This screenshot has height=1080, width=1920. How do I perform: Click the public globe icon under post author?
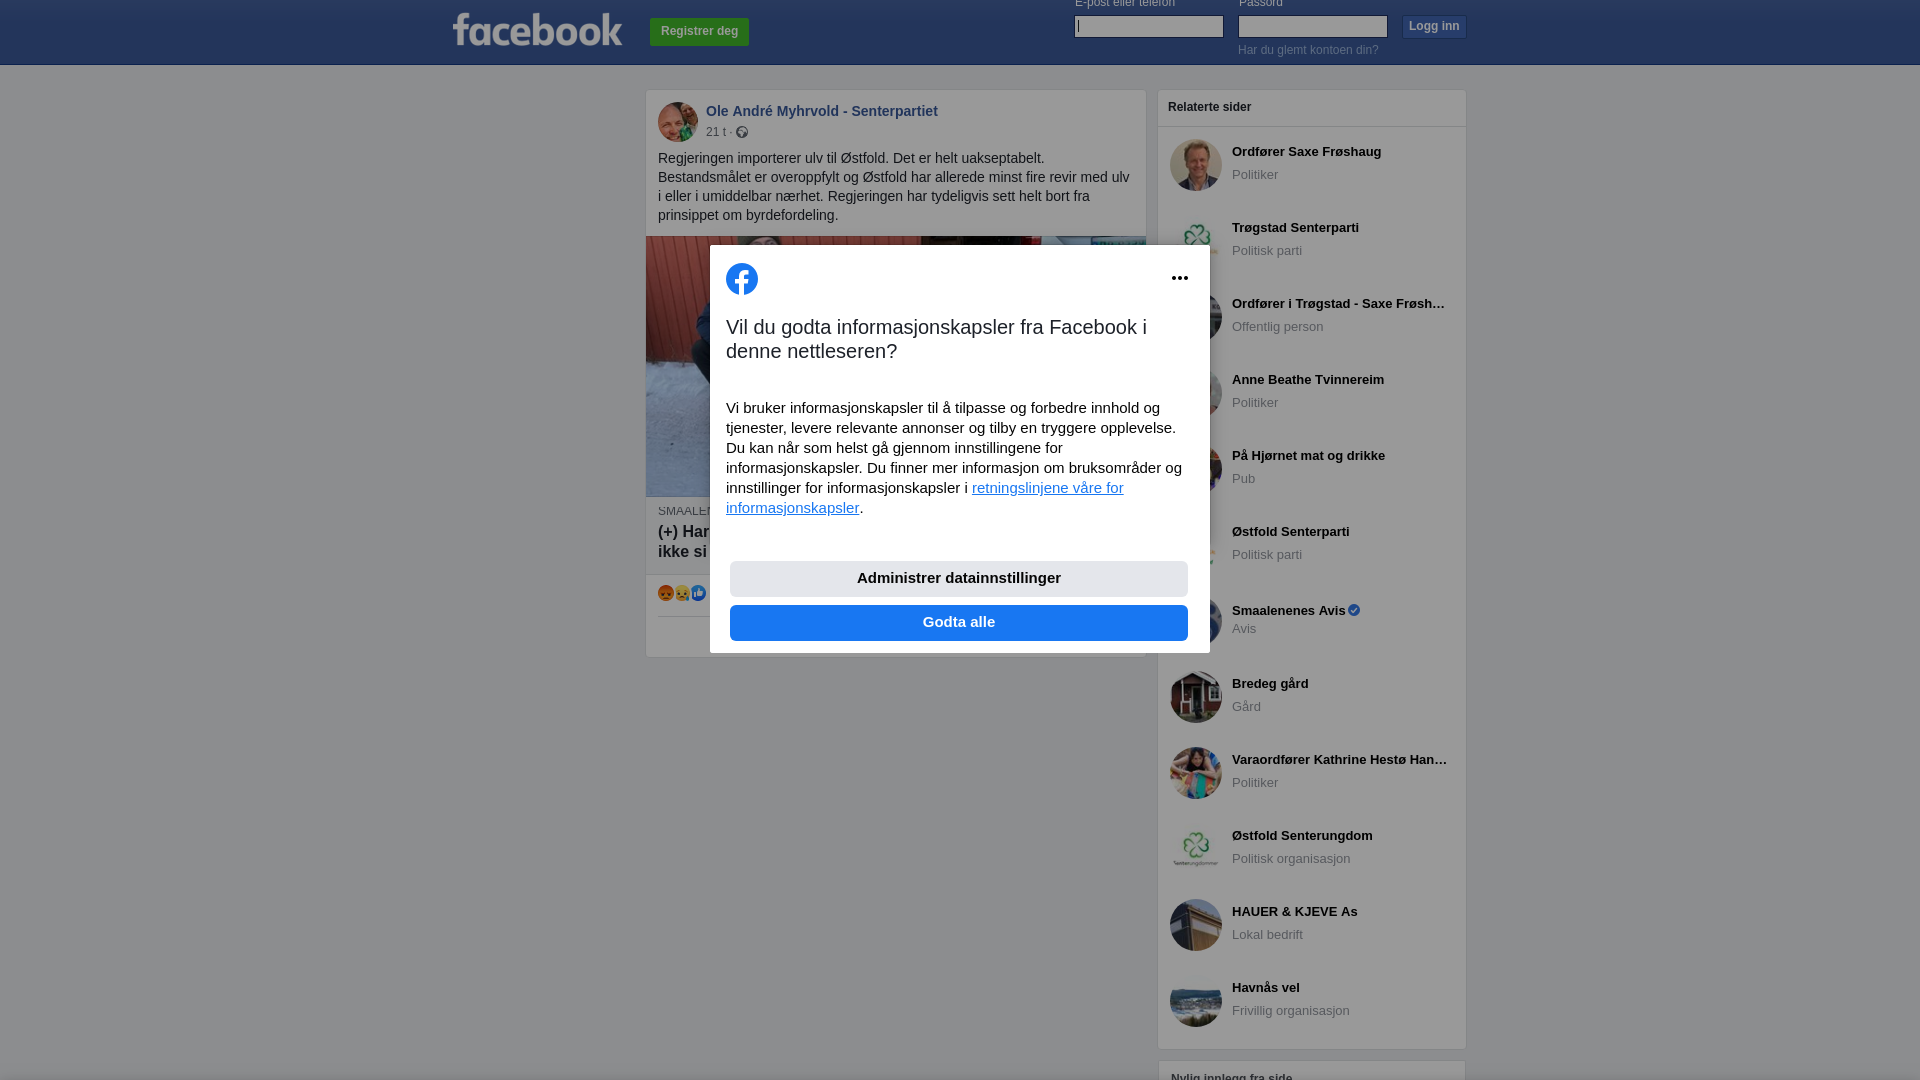click(742, 132)
